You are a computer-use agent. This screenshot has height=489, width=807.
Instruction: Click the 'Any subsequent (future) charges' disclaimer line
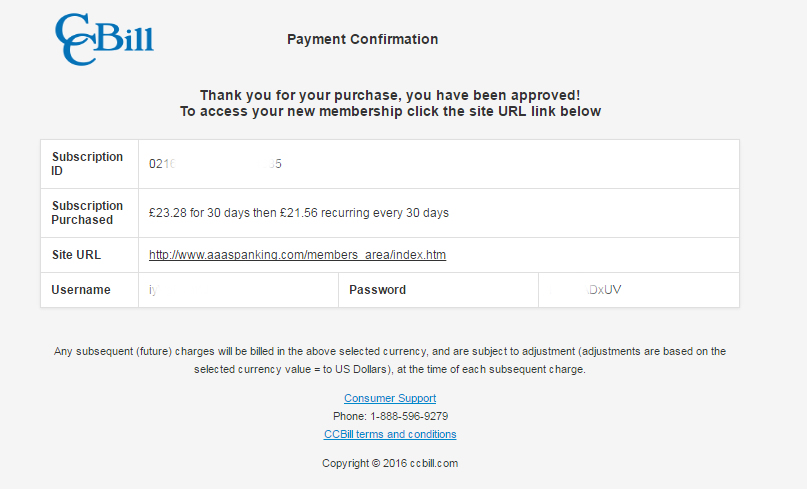click(x=390, y=351)
